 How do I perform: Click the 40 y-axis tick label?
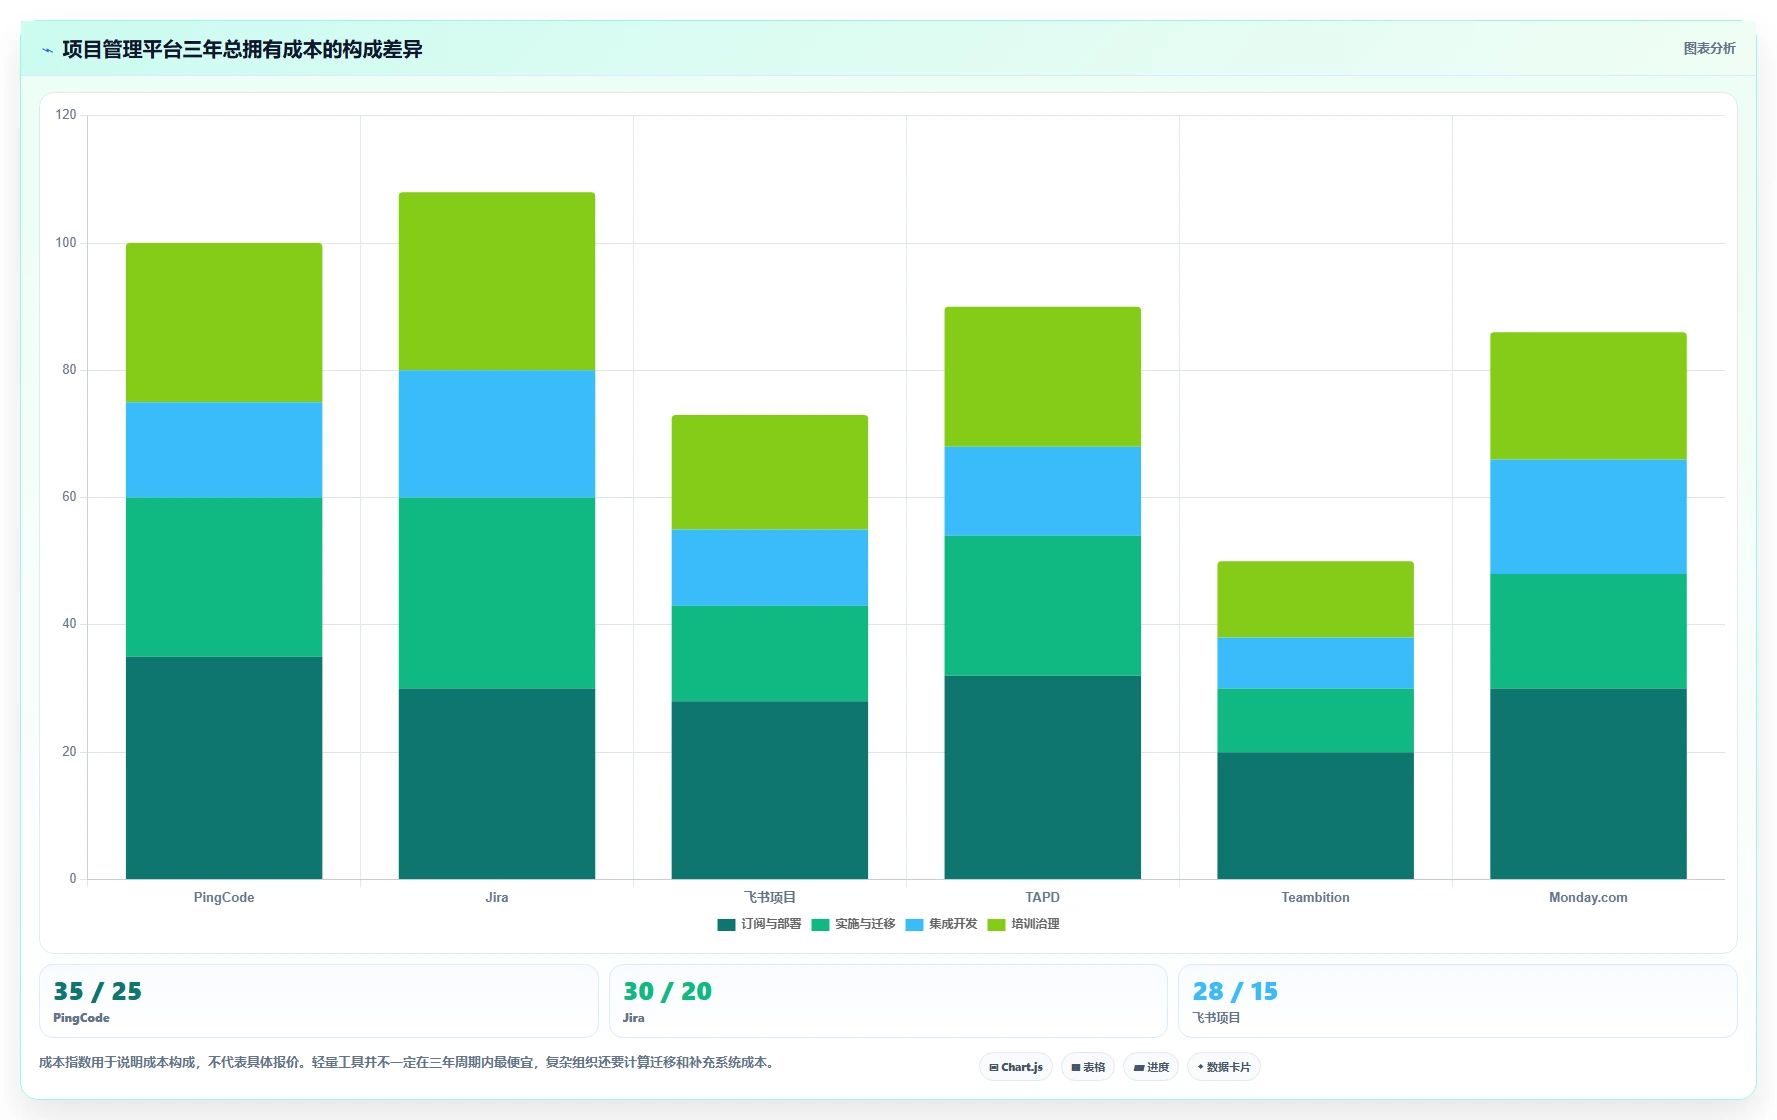click(x=69, y=624)
